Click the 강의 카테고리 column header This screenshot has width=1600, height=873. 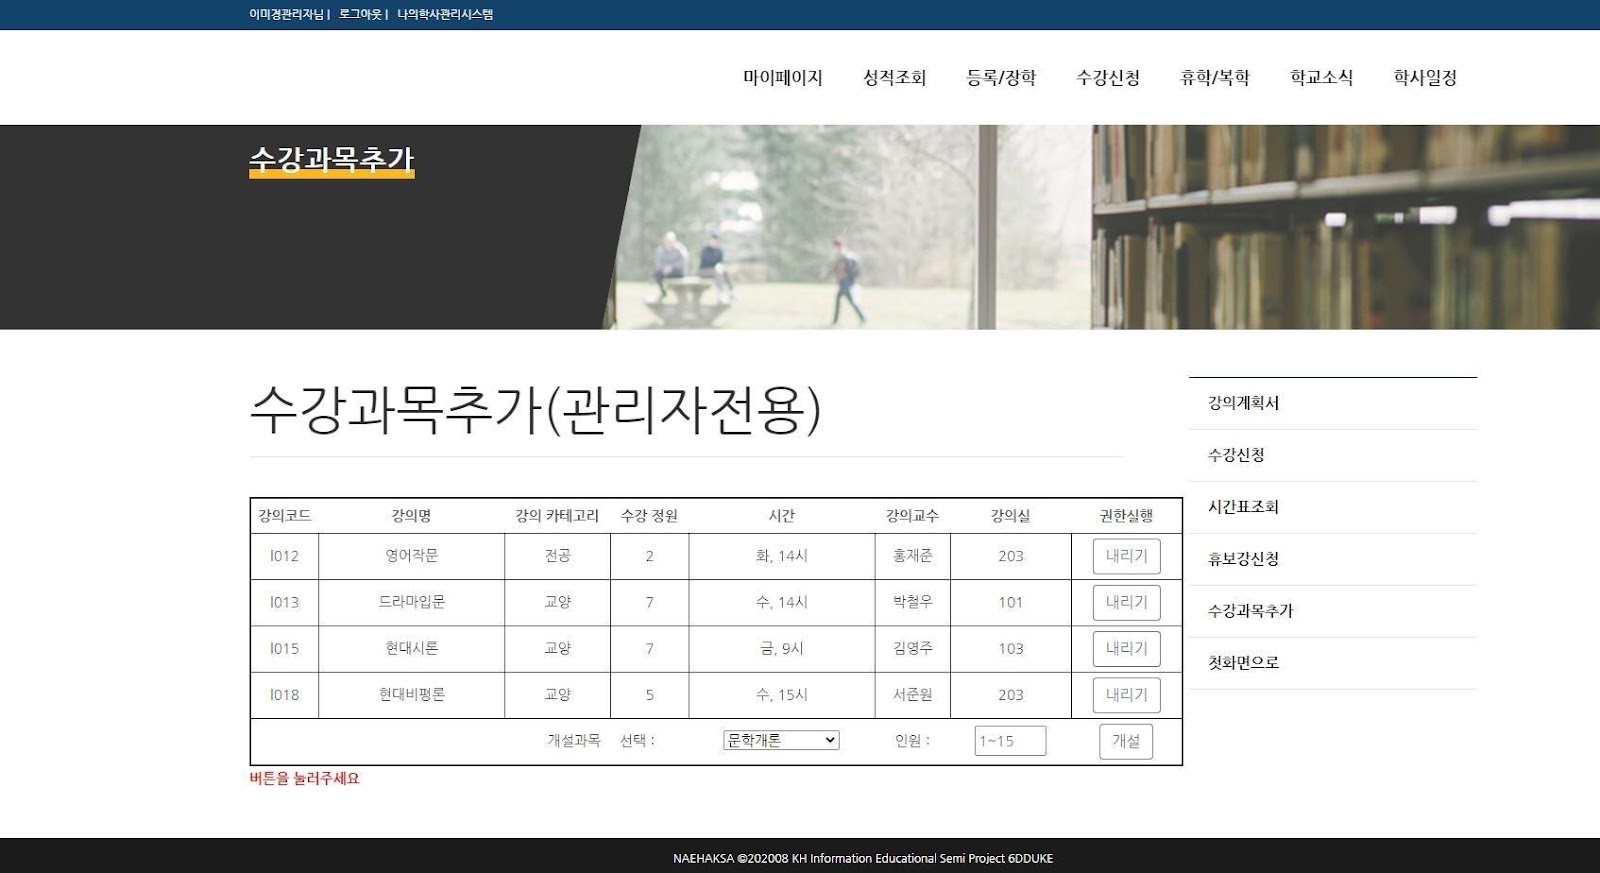pos(557,516)
